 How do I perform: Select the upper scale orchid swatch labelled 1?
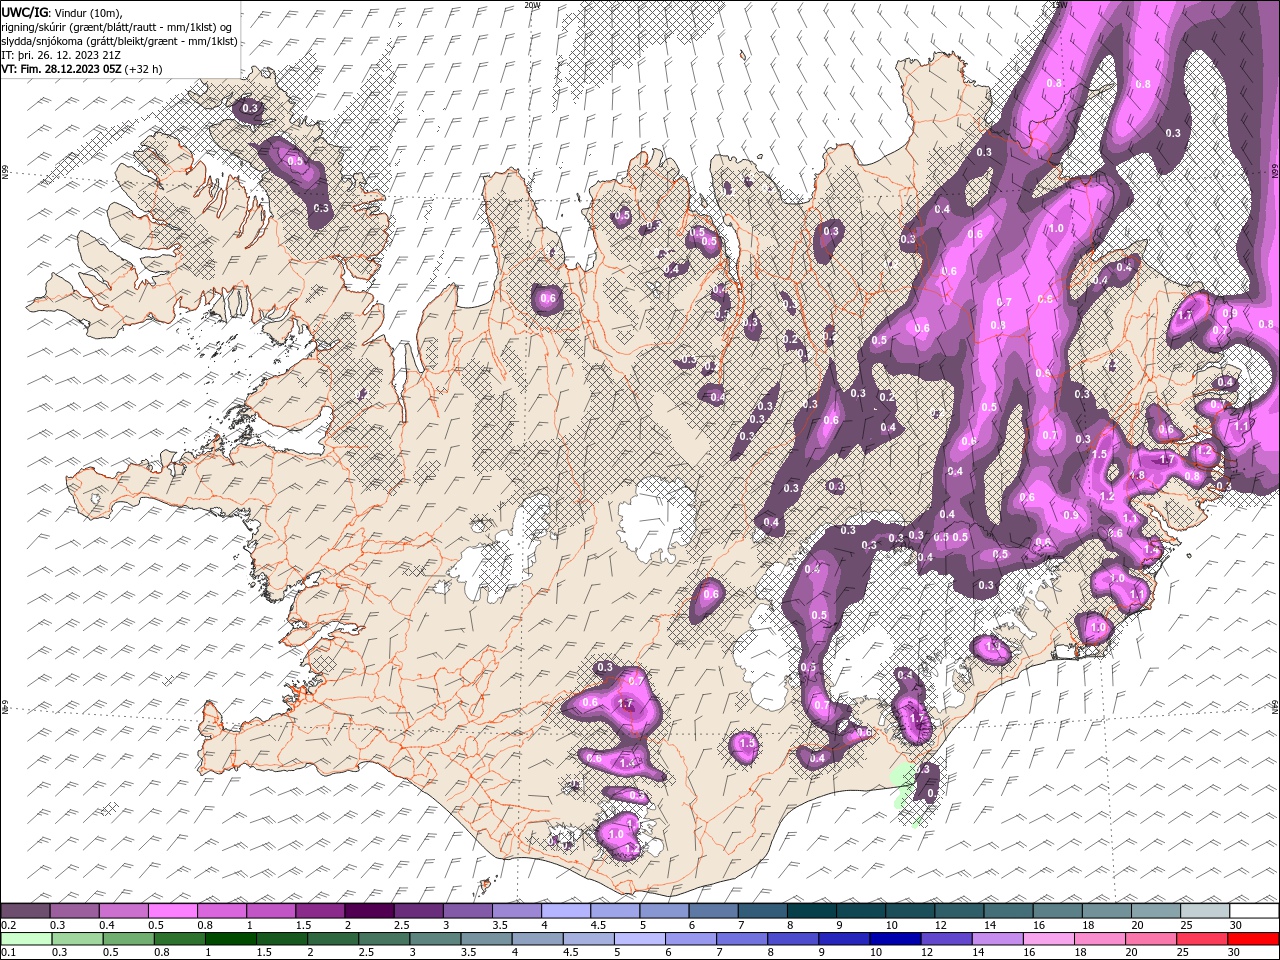[270, 911]
